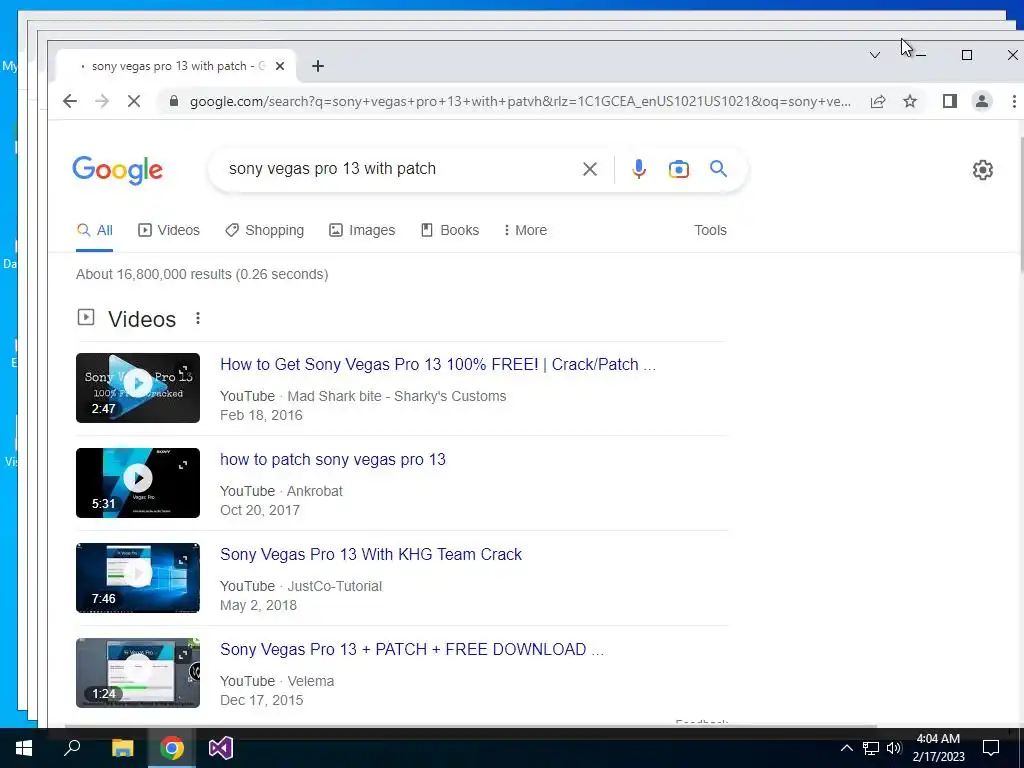Play the 7:46 video thumbnail

point(138,578)
